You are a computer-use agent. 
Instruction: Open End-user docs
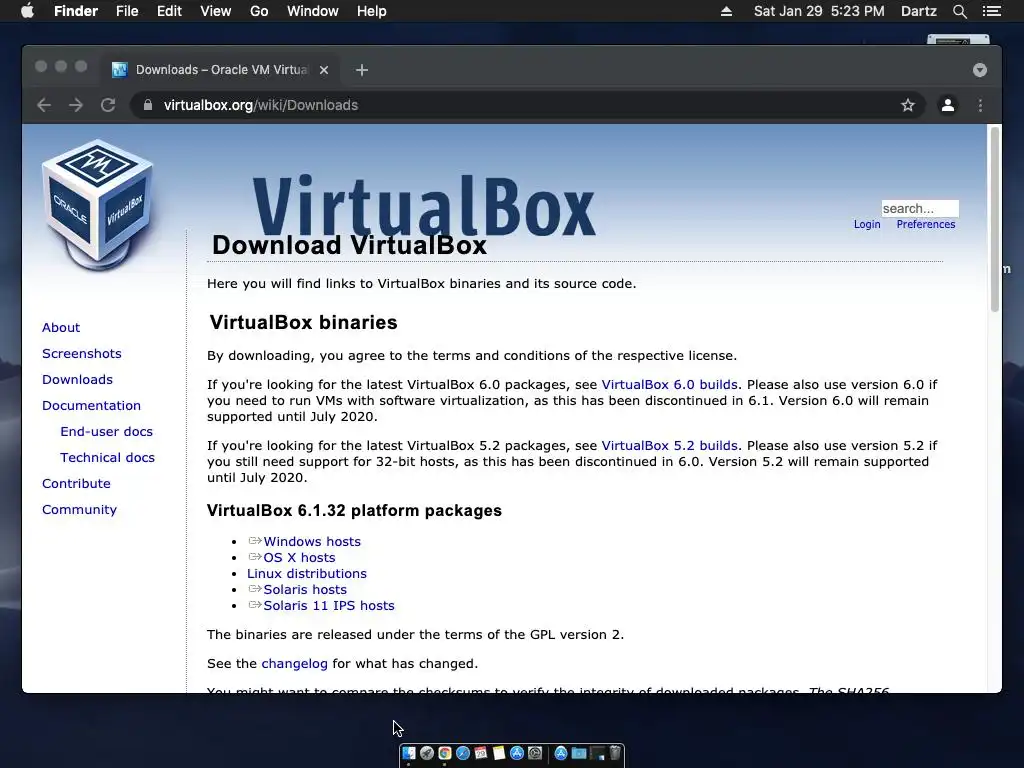point(106,432)
